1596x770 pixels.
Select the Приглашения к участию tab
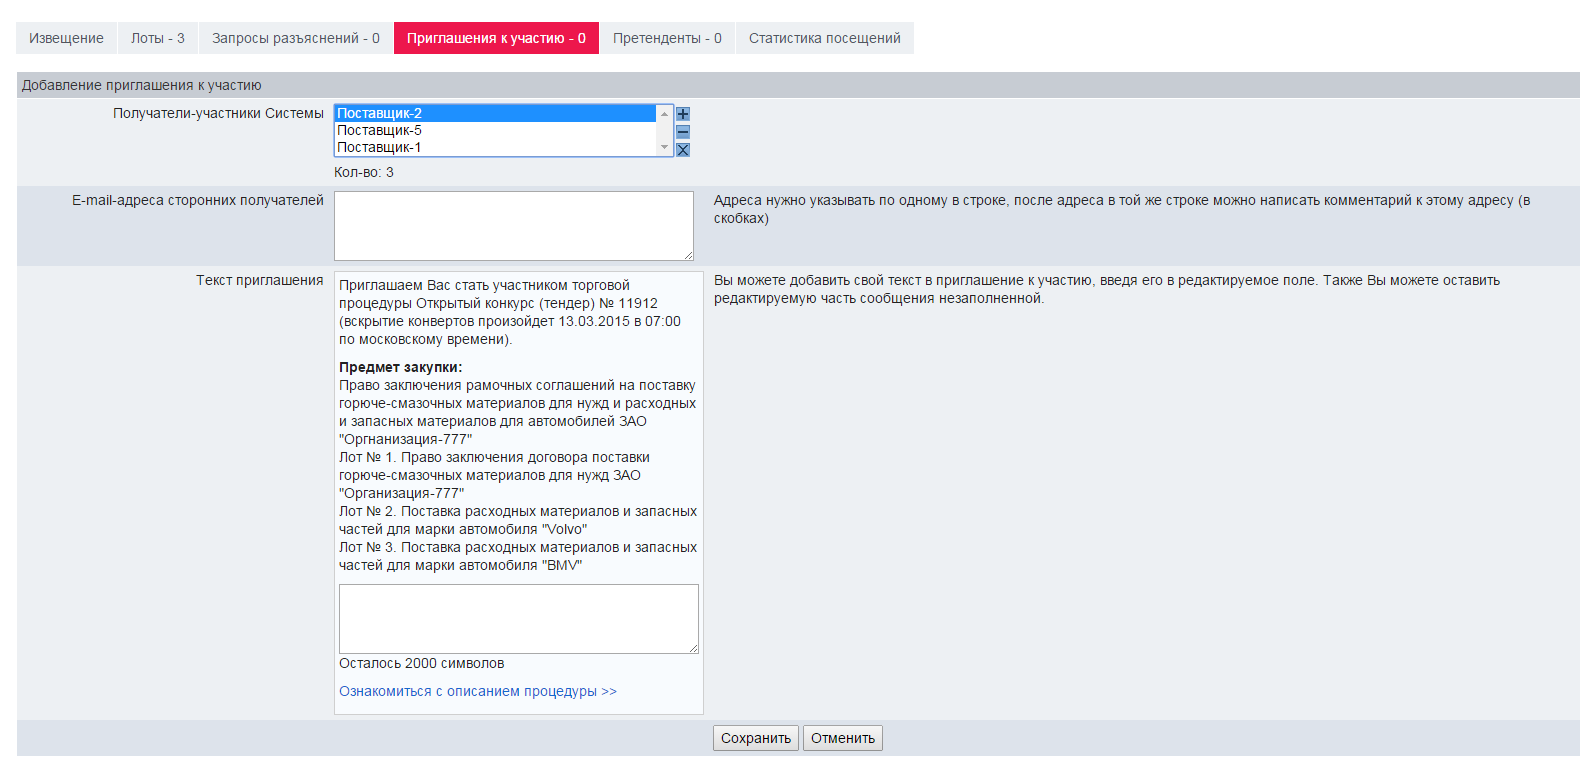coord(496,38)
